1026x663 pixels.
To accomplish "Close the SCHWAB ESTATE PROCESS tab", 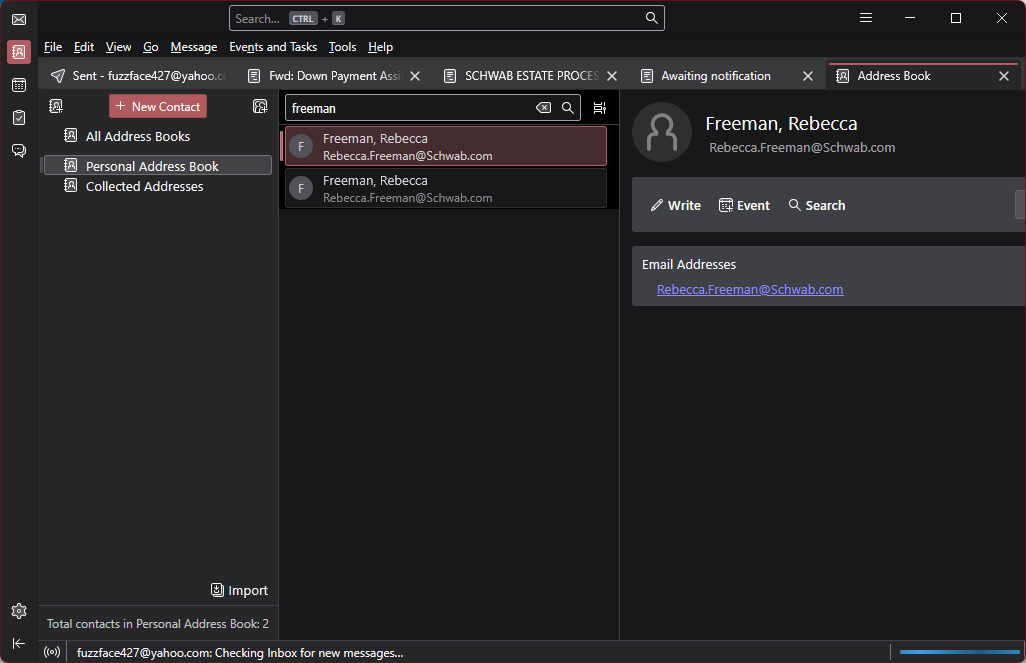I will point(612,76).
